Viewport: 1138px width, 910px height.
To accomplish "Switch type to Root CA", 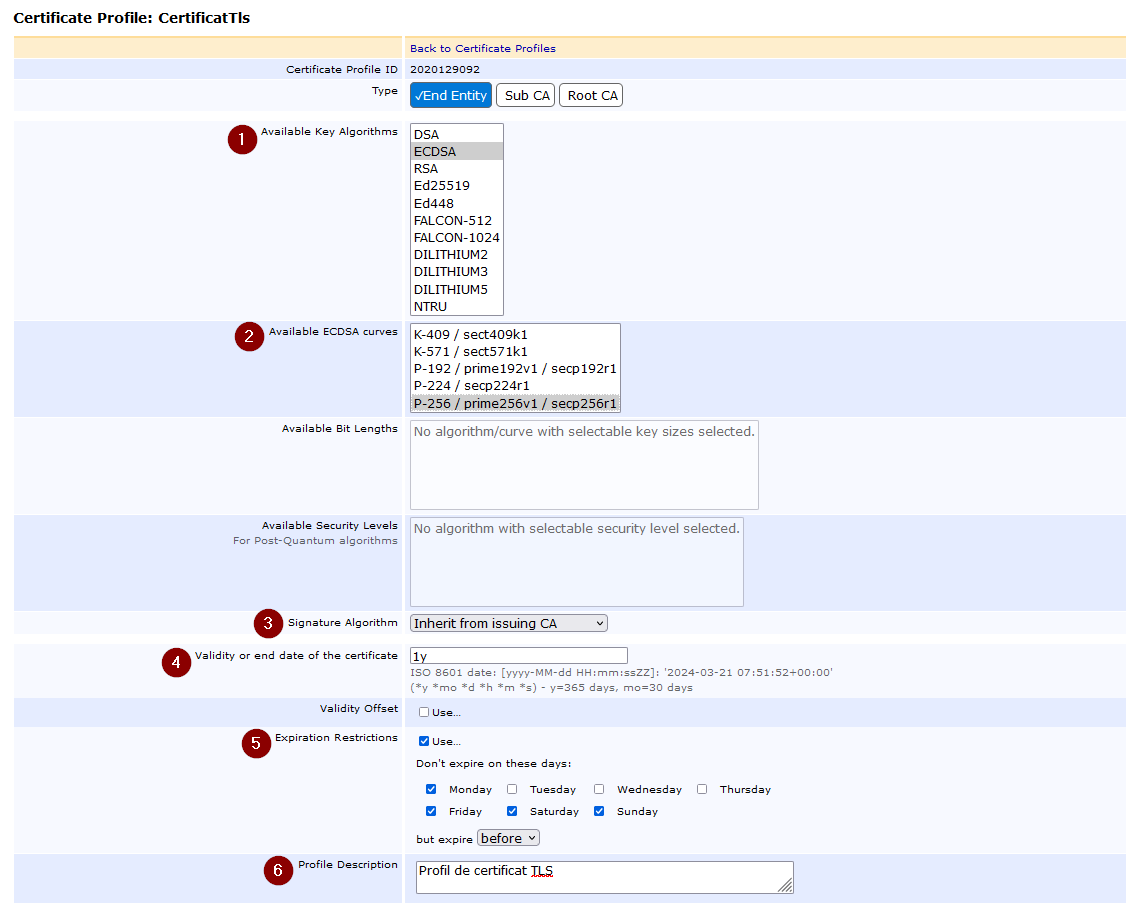I will coord(591,95).
